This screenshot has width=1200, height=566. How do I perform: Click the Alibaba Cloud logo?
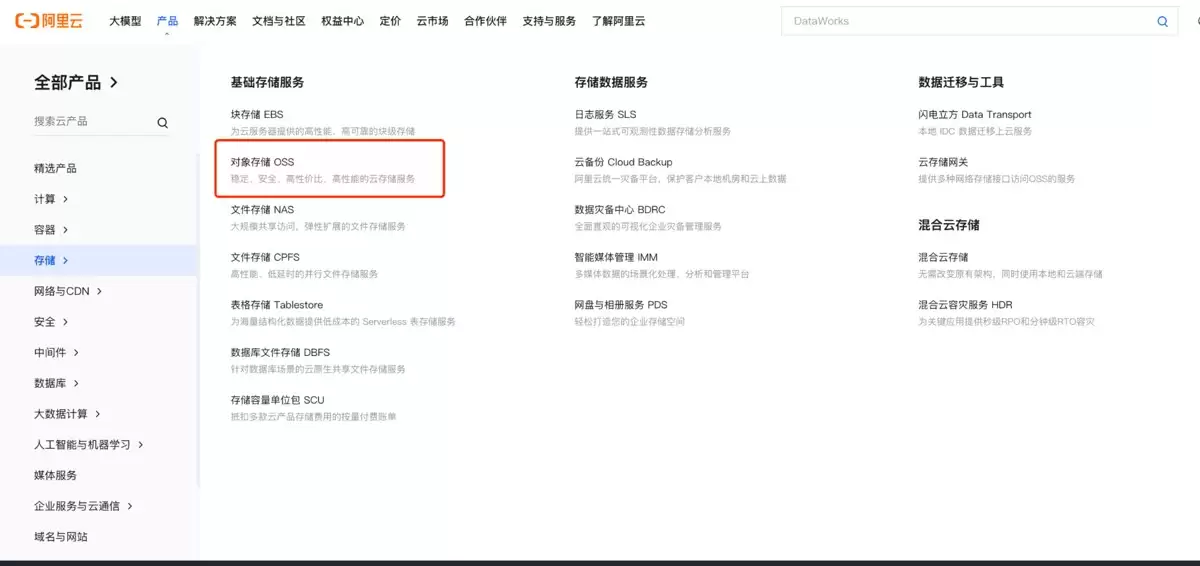(x=51, y=21)
